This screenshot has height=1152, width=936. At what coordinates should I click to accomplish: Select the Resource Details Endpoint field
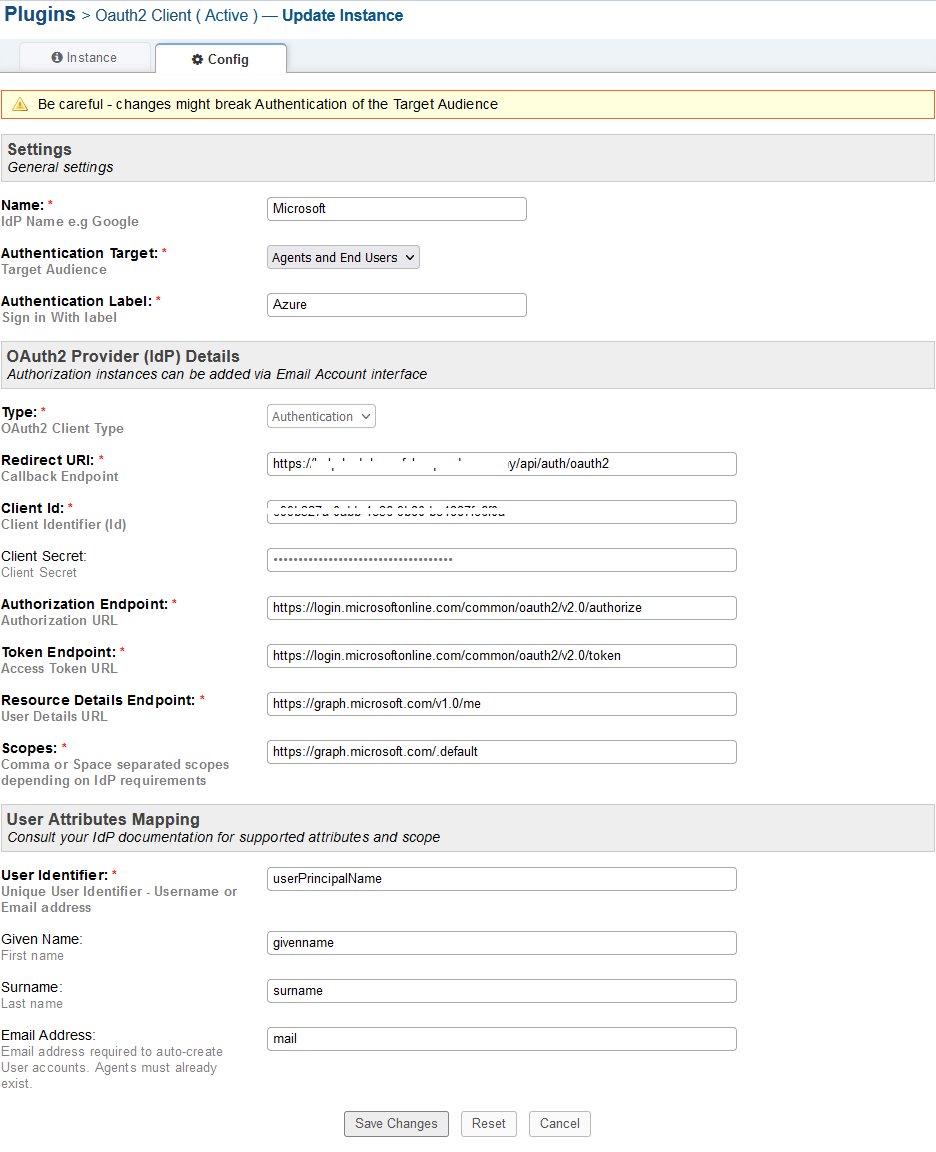coord(501,704)
